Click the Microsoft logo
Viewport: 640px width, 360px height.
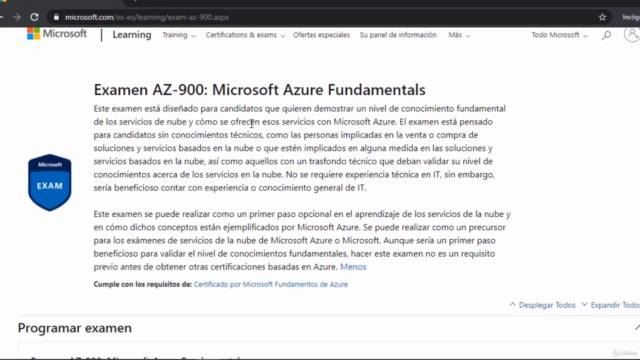[57, 34]
